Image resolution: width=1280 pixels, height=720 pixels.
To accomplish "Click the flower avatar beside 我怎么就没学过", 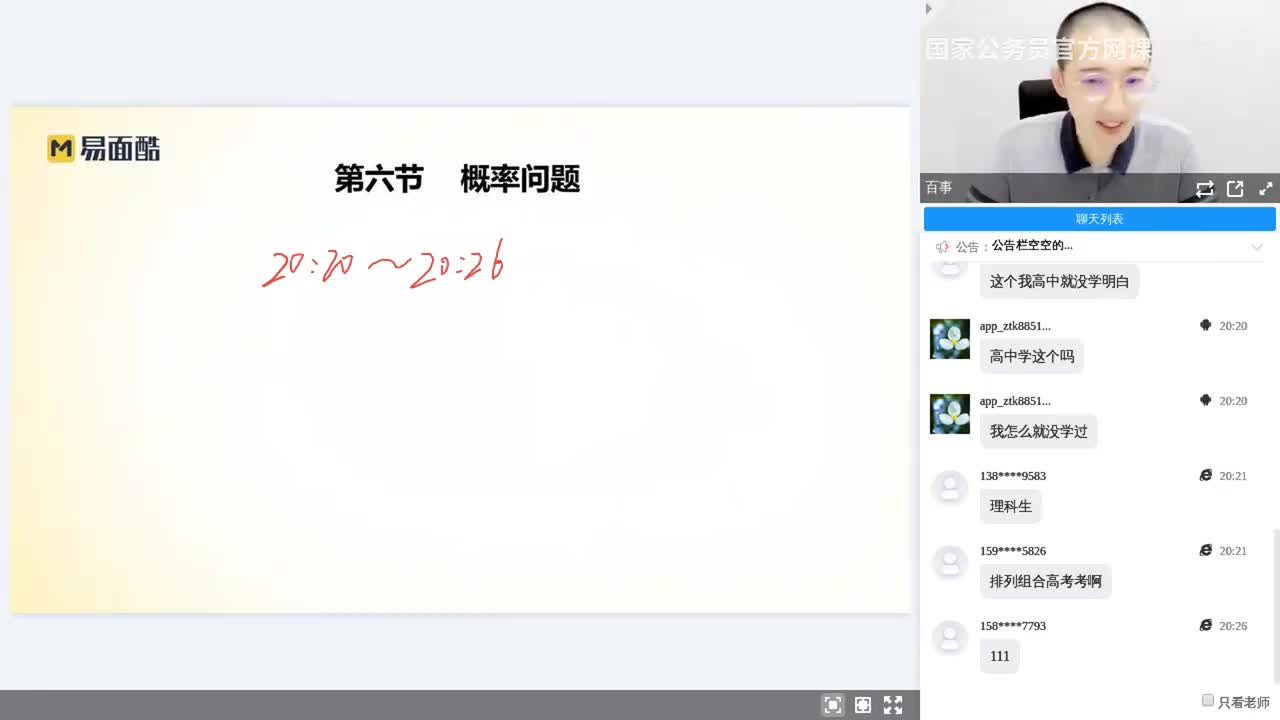I will pyautogui.click(x=950, y=414).
